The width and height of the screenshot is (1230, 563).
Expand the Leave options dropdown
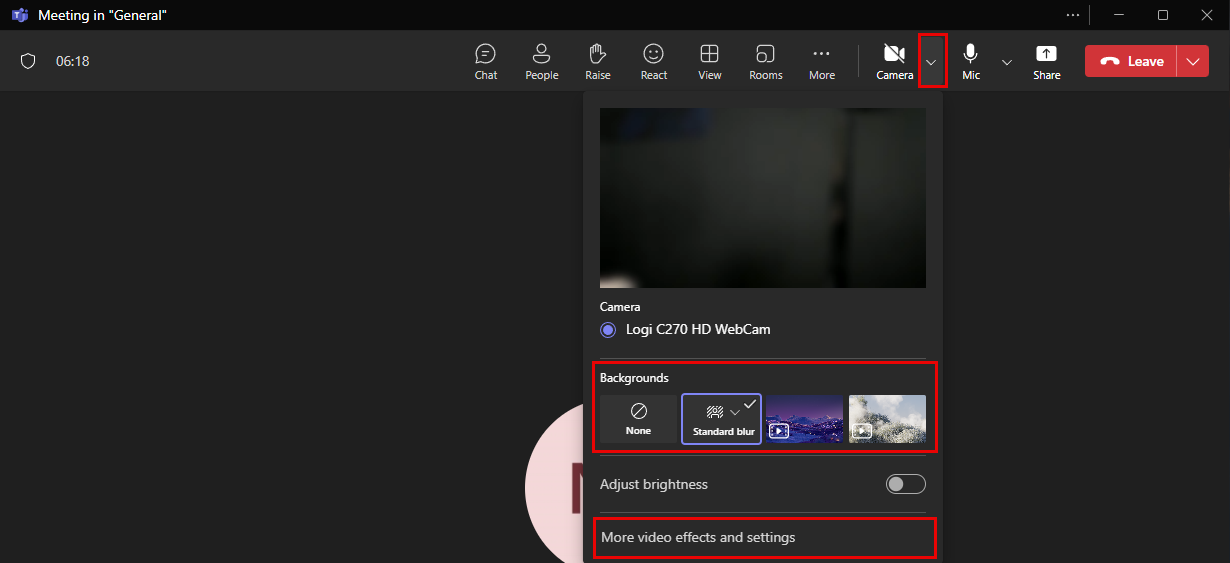pos(1193,61)
